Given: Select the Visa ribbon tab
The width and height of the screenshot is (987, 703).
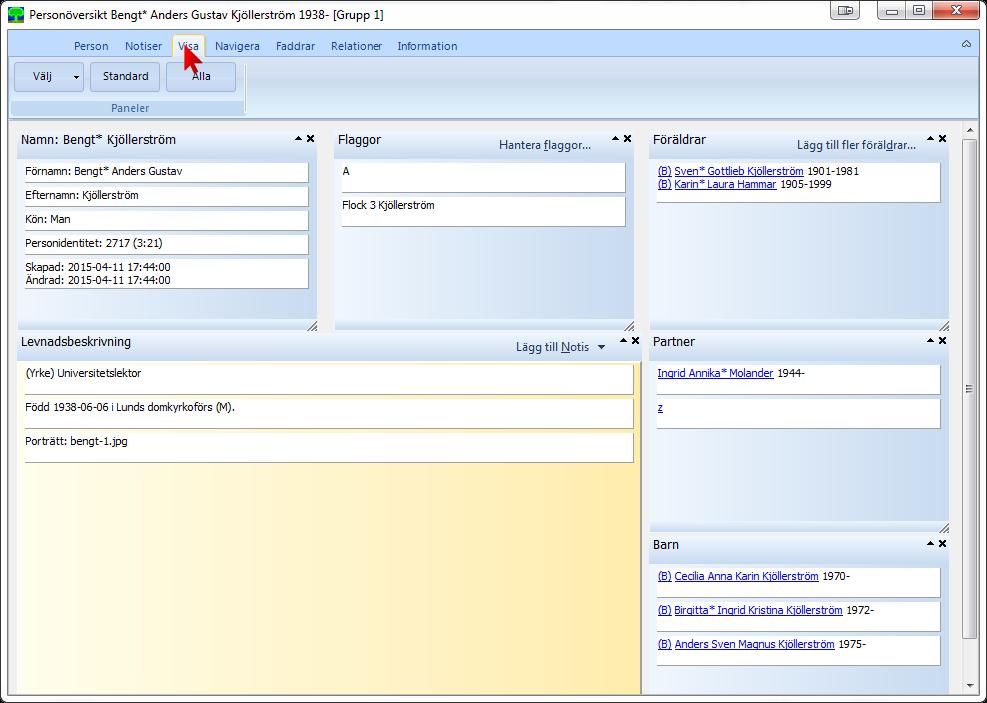Looking at the screenshot, I should pos(188,46).
